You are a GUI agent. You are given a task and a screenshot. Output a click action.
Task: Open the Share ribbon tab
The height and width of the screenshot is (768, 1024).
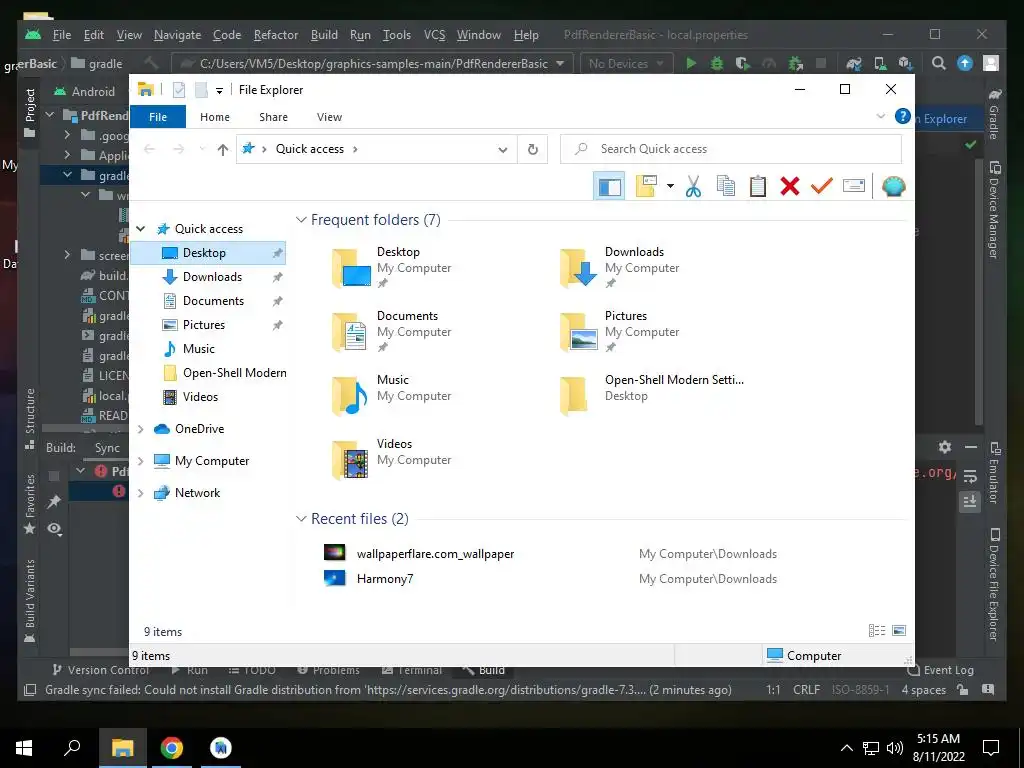click(x=273, y=117)
